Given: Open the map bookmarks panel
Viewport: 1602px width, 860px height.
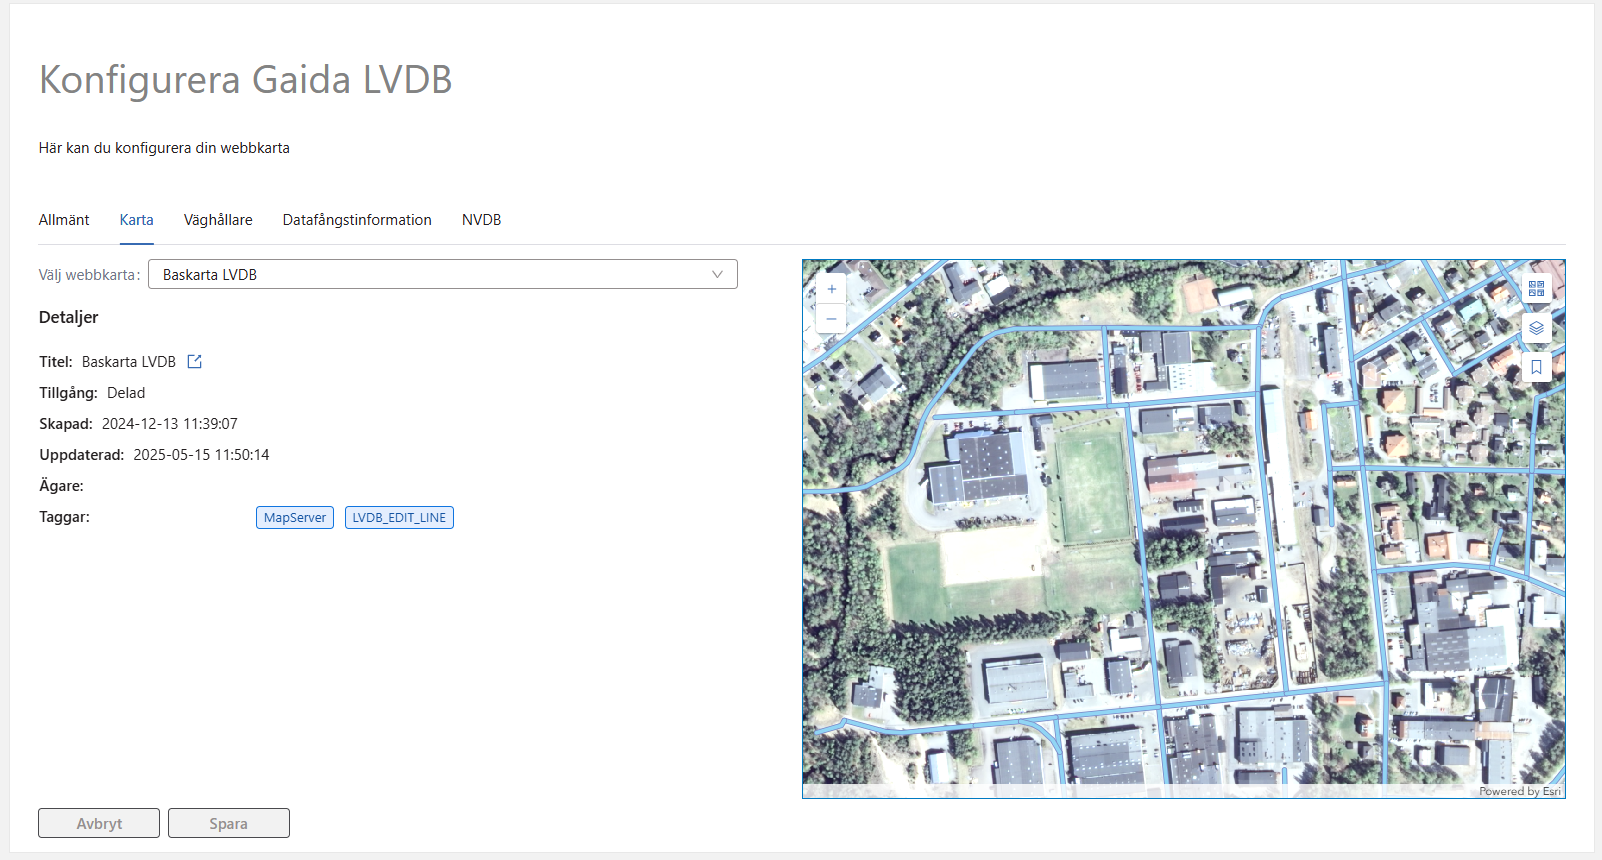Looking at the screenshot, I should (1536, 367).
